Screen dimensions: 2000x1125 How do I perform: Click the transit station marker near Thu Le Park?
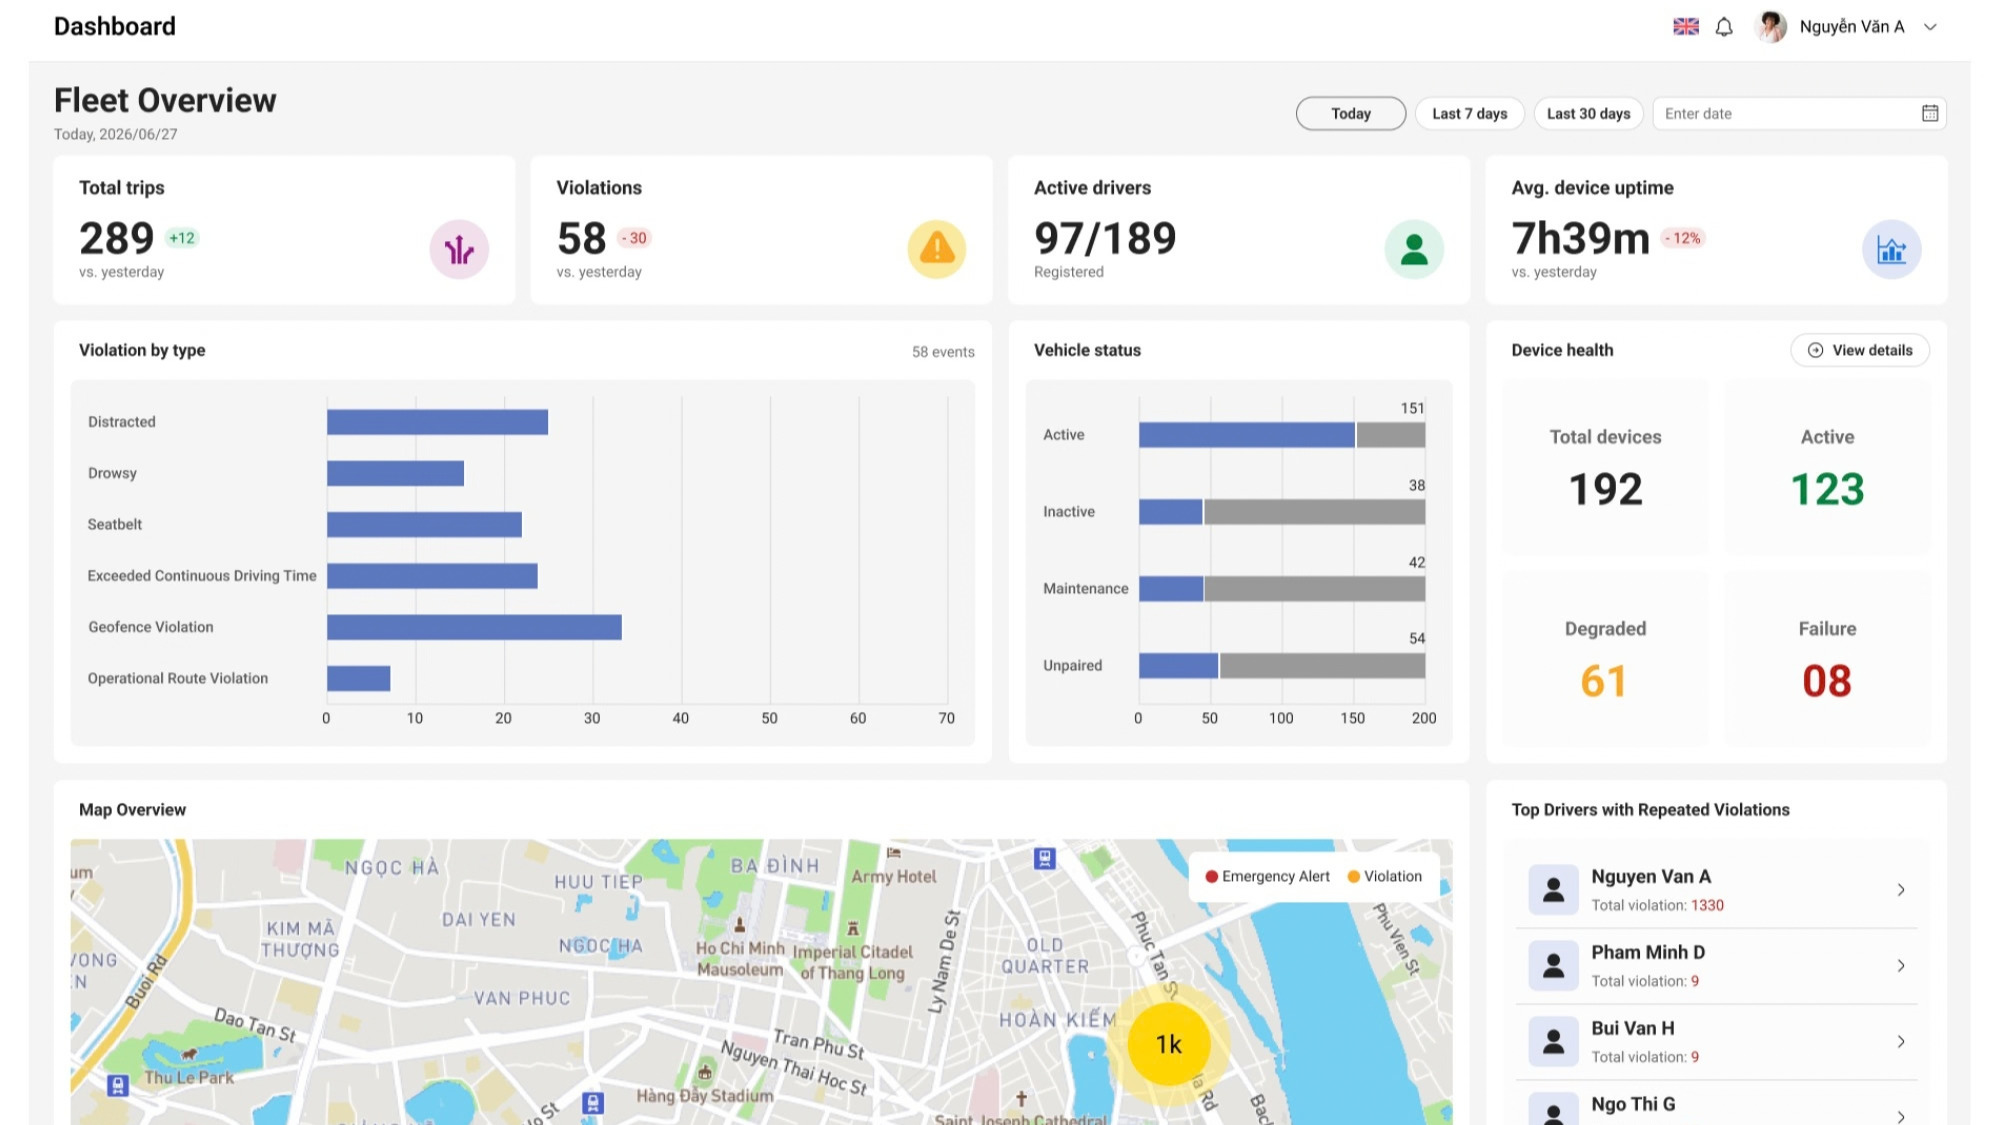tap(118, 1085)
